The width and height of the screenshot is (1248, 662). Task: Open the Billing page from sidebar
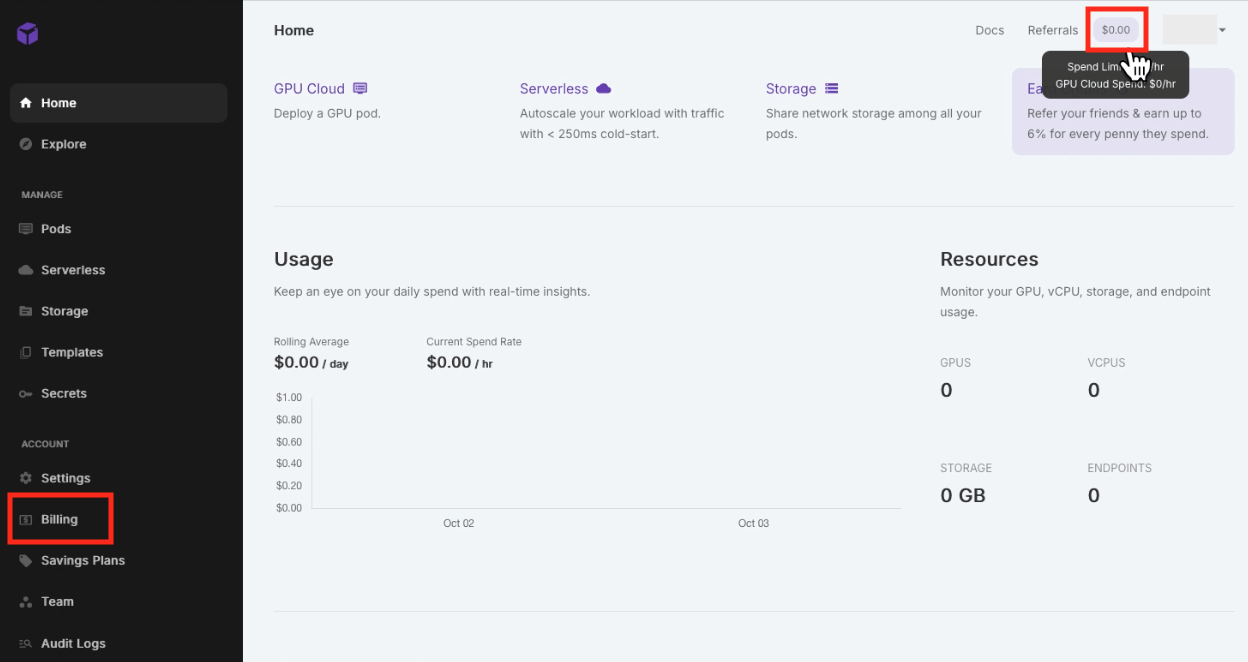point(59,519)
